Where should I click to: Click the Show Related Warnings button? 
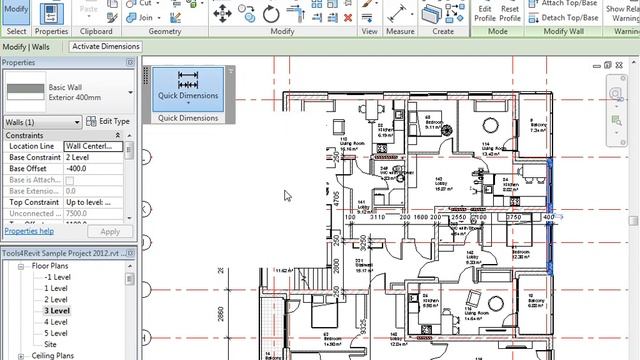pos(622,13)
